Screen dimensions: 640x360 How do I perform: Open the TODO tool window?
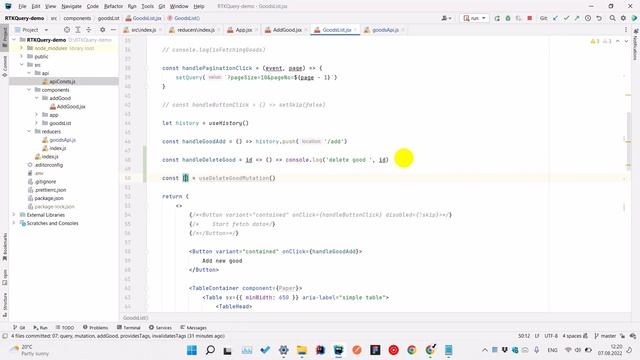65,327
